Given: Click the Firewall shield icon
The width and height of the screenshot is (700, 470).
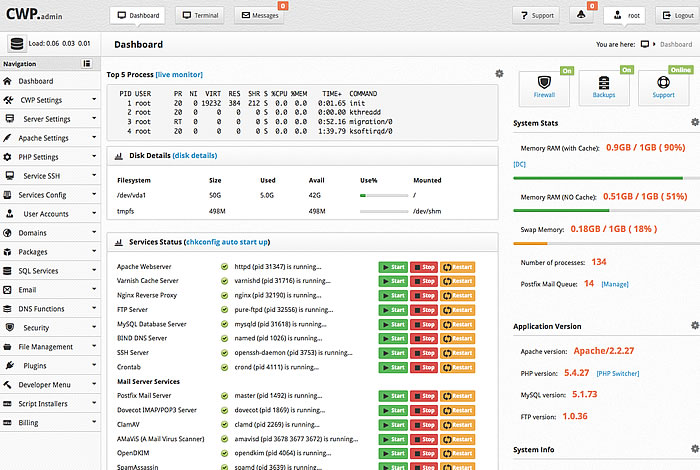Looking at the screenshot, I should (545, 84).
